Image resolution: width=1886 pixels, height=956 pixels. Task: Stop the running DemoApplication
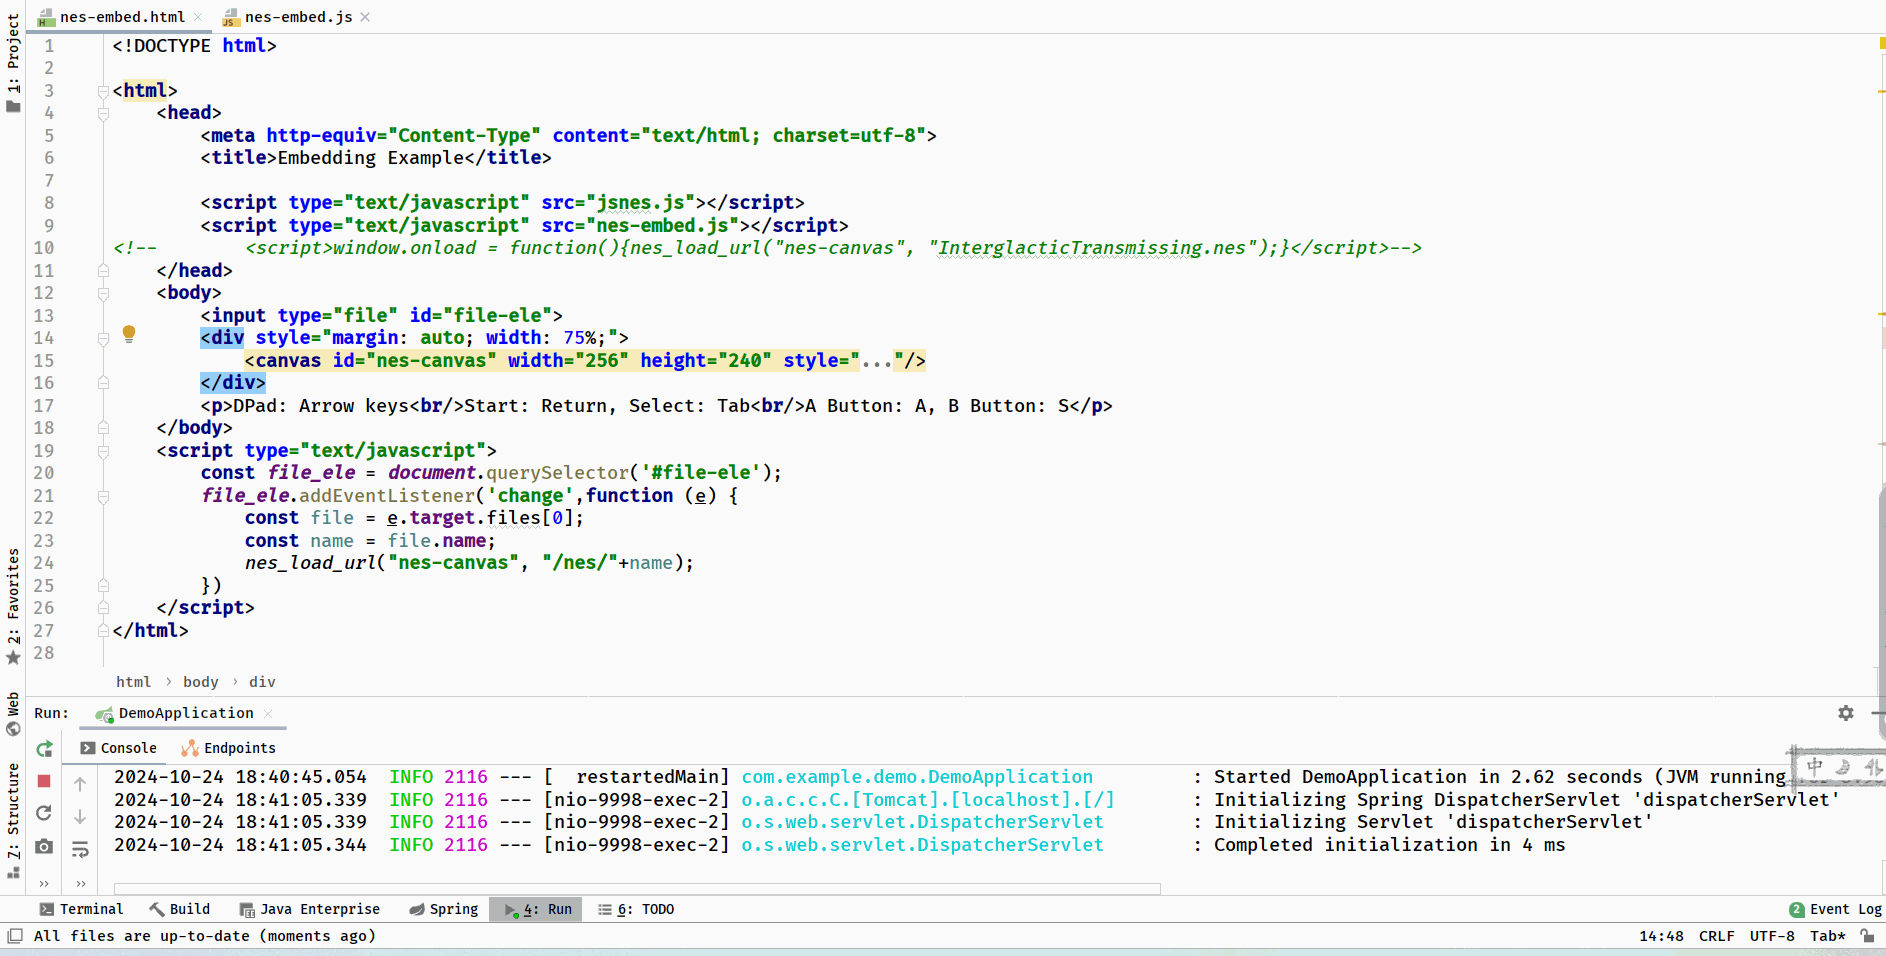pyautogui.click(x=44, y=781)
